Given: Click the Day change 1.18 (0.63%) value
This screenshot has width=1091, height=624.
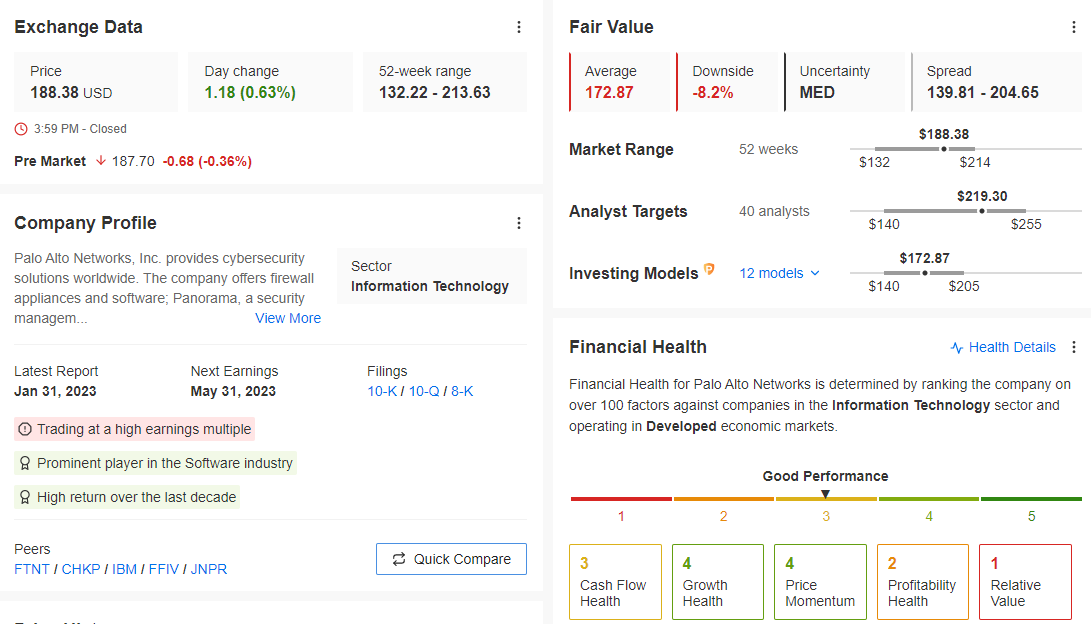Looking at the screenshot, I should point(250,93).
